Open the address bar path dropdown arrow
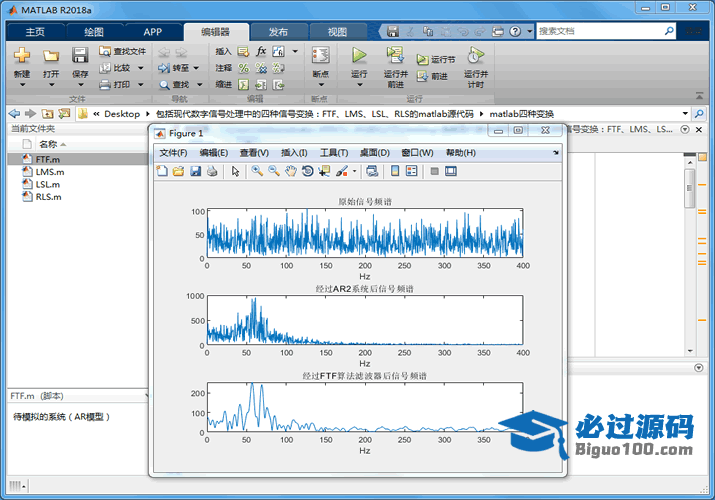This screenshot has width=715, height=500. click(x=685, y=113)
